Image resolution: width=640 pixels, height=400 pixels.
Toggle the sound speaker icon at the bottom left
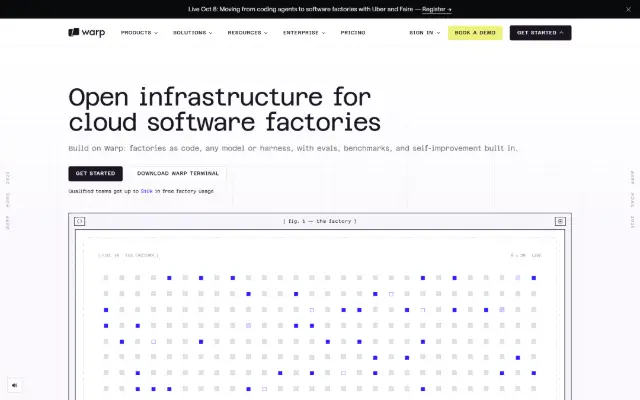coord(15,385)
